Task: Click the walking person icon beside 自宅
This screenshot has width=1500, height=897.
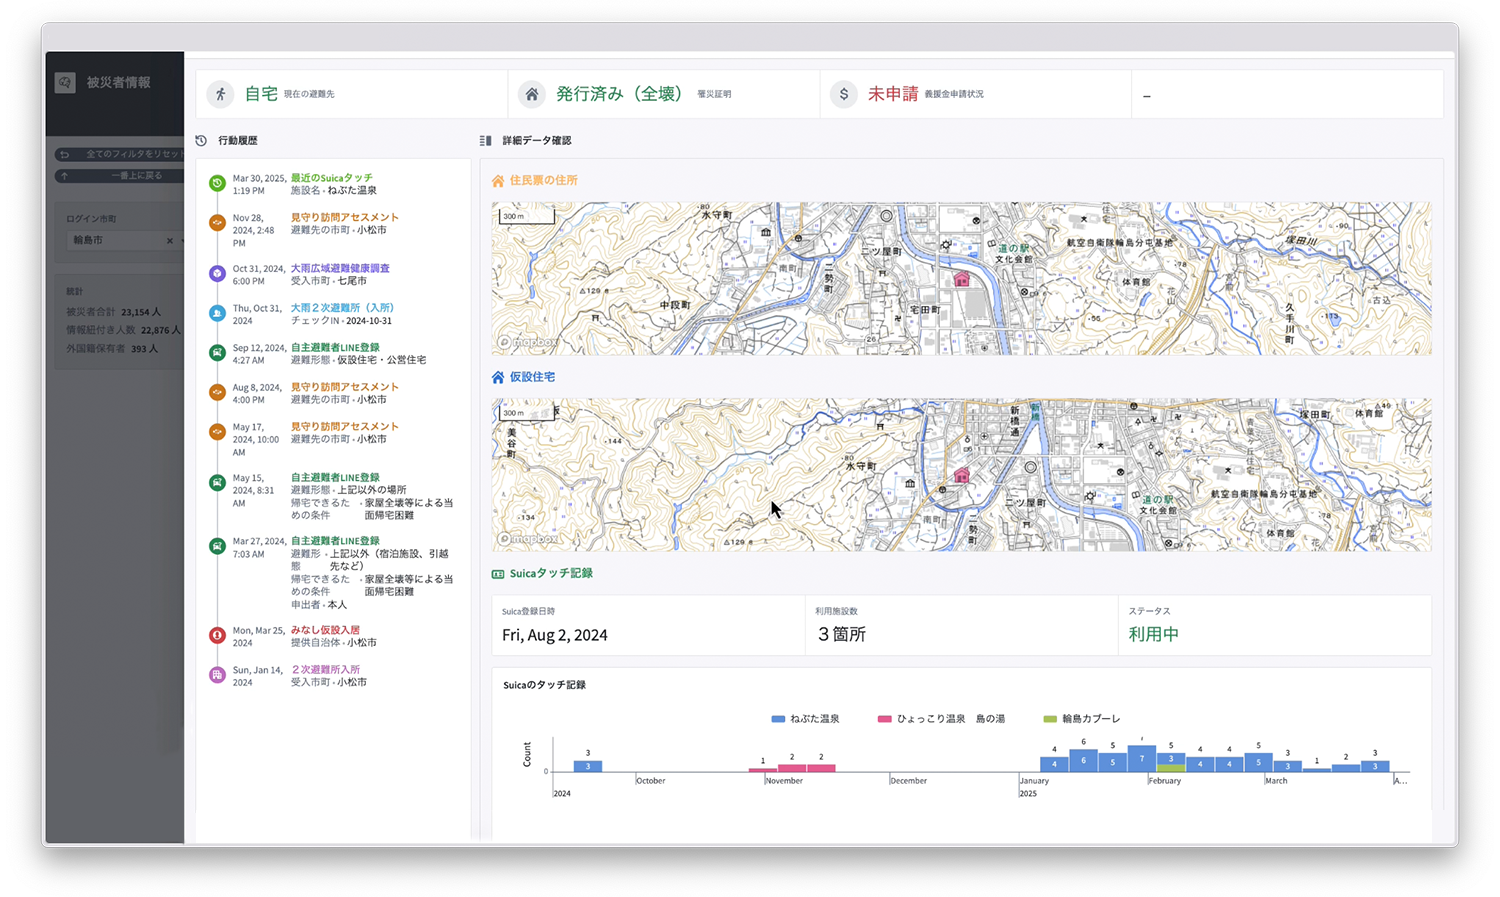Action: click(x=221, y=94)
